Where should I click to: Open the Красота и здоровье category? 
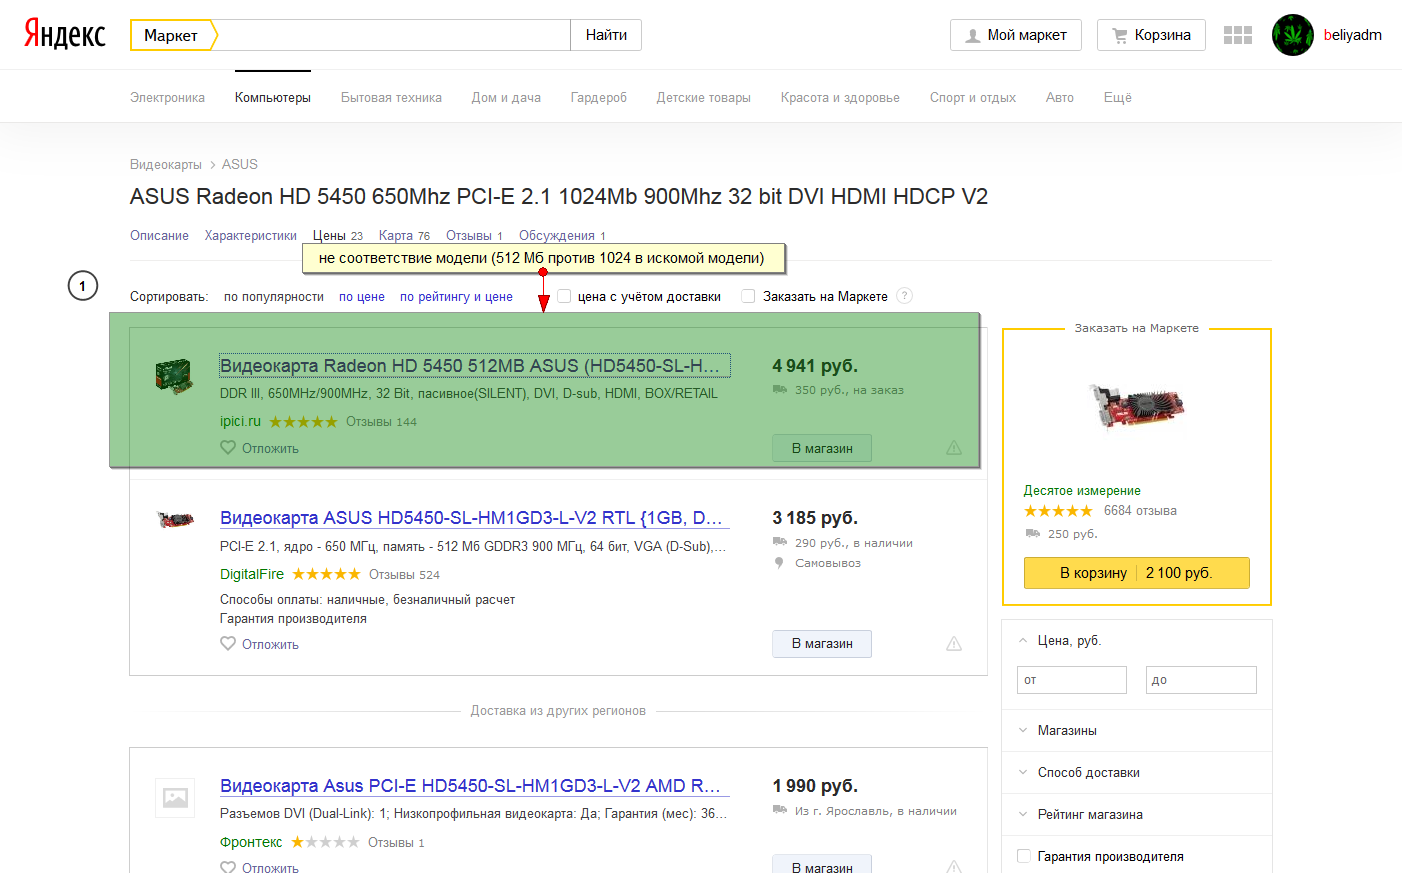pos(840,97)
